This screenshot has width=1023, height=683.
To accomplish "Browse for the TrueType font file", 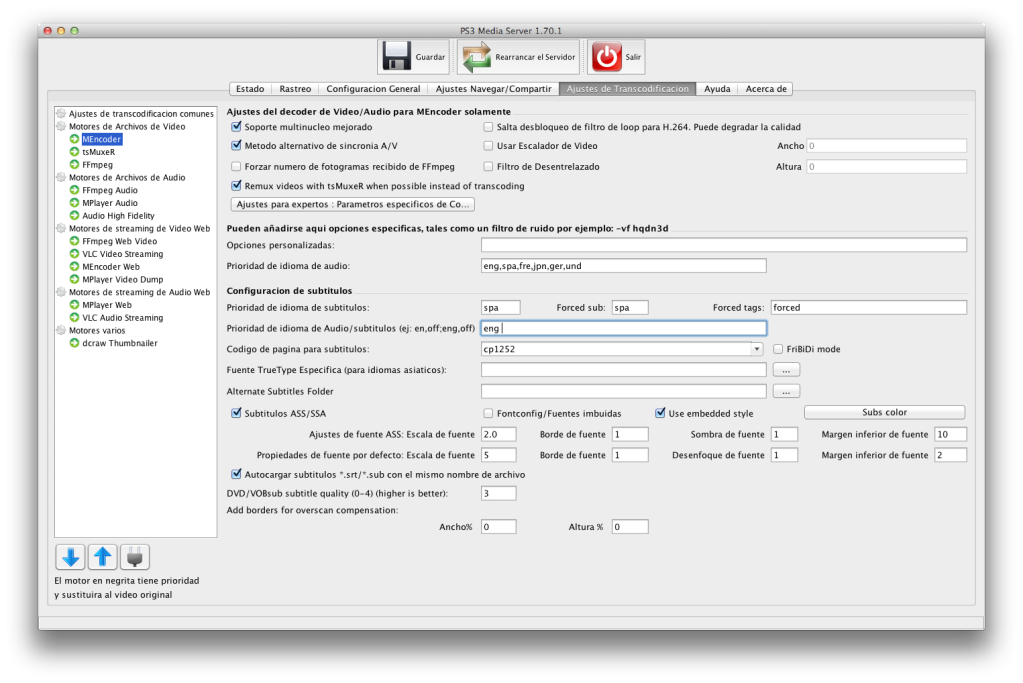I will point(786,370).
